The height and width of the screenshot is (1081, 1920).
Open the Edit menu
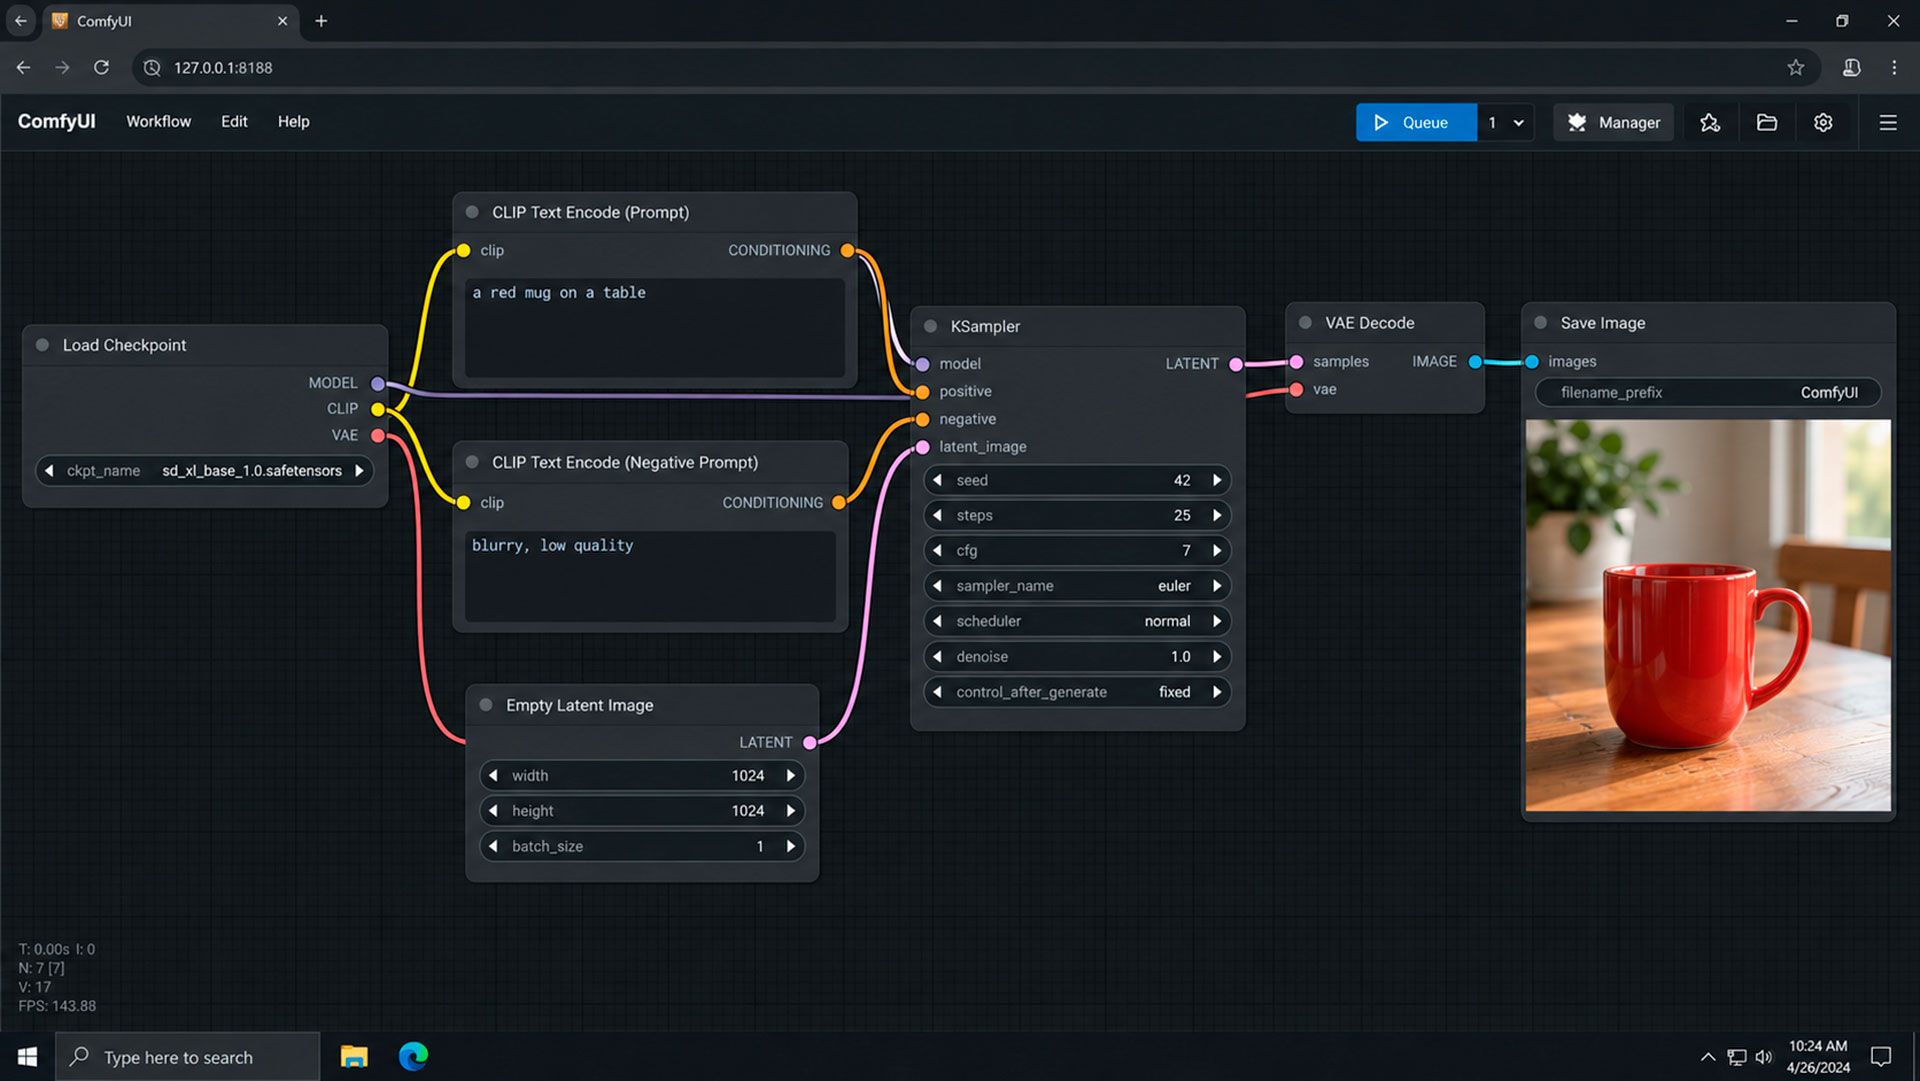pyautogui.click(x=234, y=121)
